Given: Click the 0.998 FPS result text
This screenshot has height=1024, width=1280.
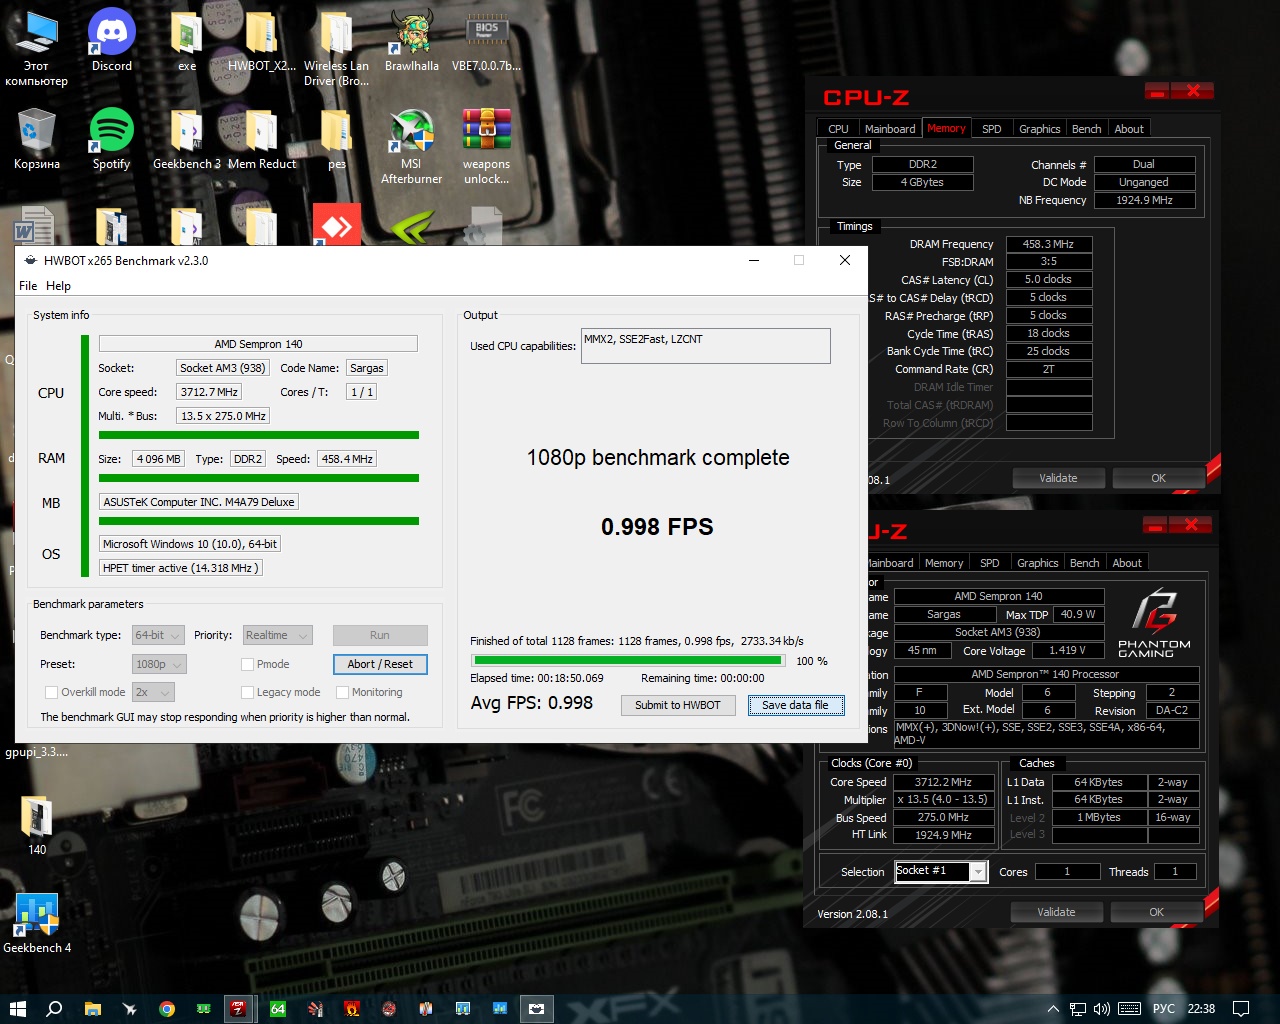Looking at the screenshot, I should click(x=657, y=527).
